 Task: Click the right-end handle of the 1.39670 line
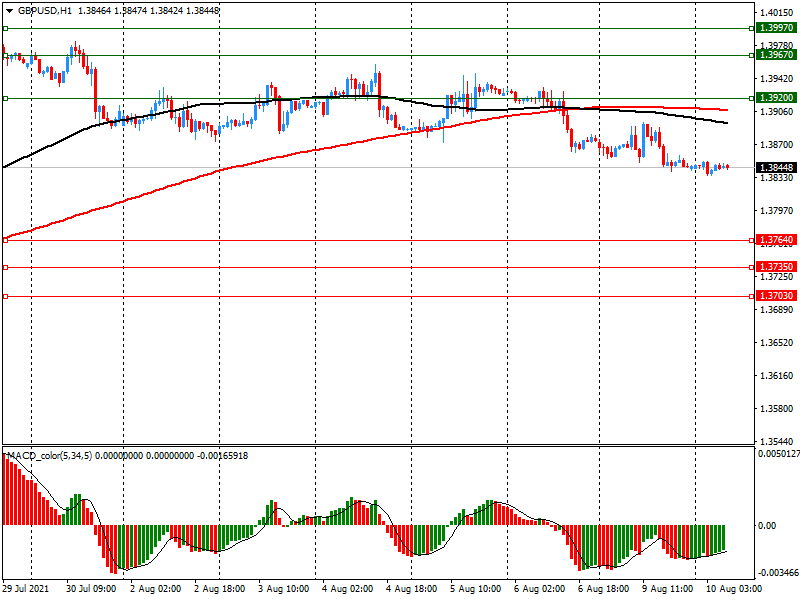(752, 56)
